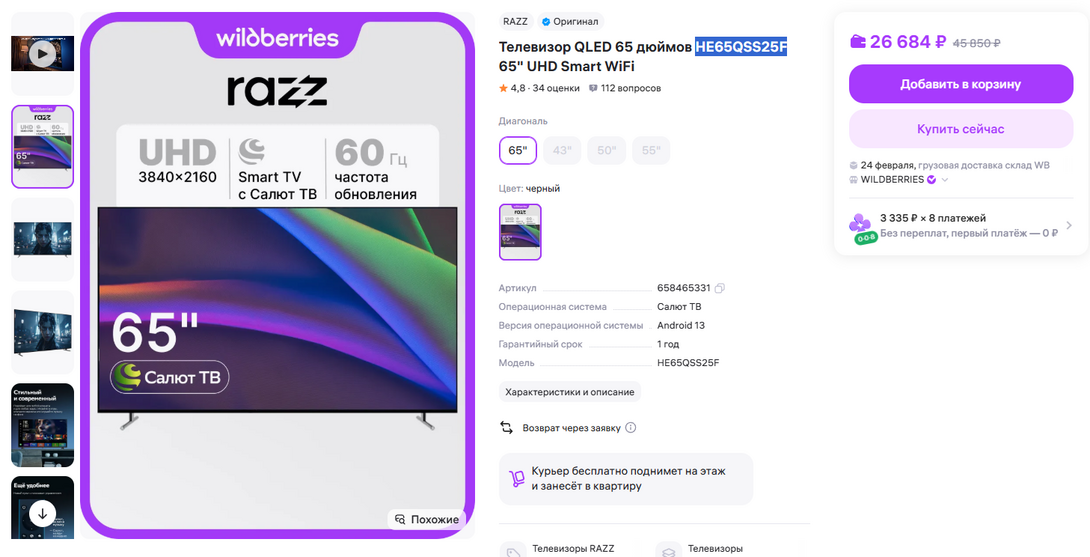Expand the WILDBERRIES seller dropdown chevron
Screen dimensions: 1090x557
(x=945, y=179)
